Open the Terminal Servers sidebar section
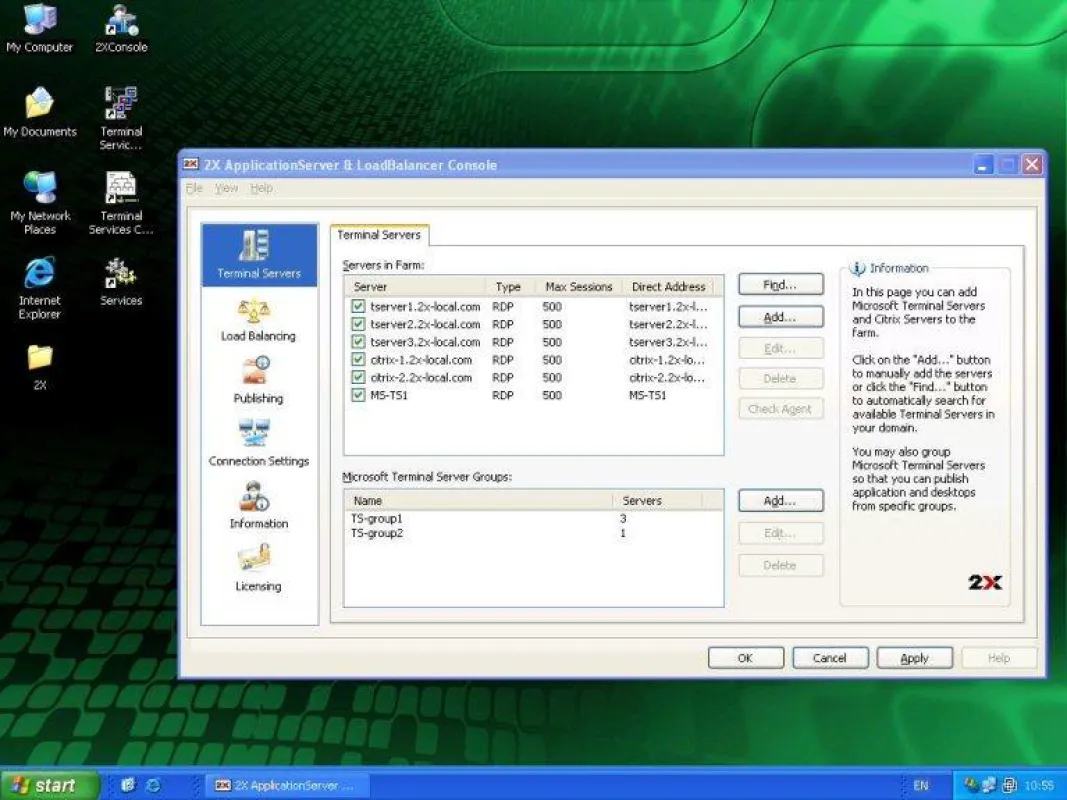 pyautogui.click(x=259, y=255)
